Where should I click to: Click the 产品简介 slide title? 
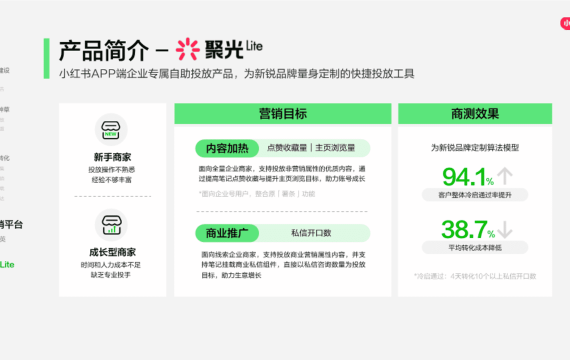pyautogui.click(x=104, y=51)
